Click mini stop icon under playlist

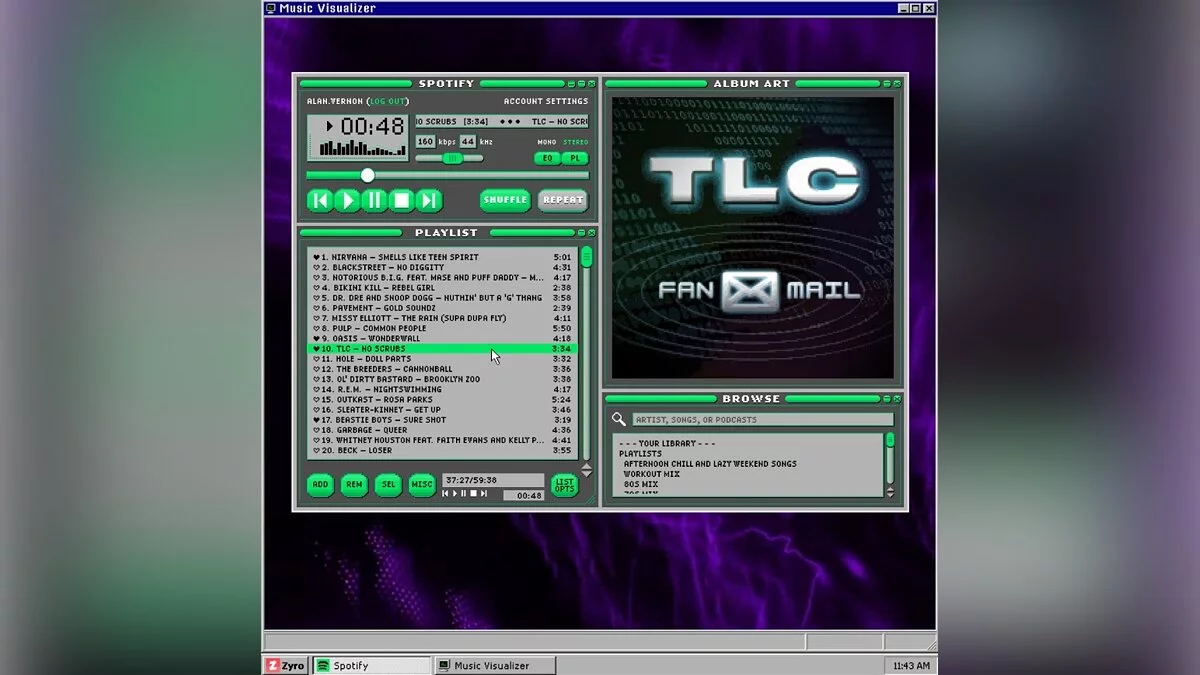474,493
